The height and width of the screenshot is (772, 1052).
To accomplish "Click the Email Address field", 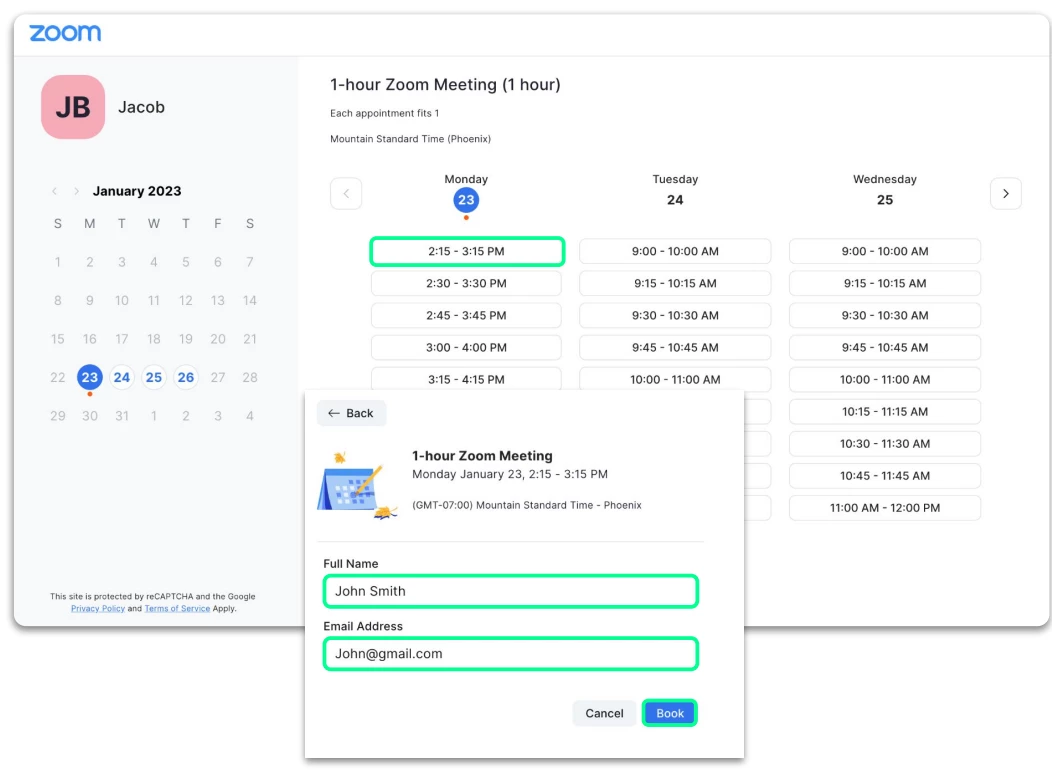I will pyautogui.click(x=511, y=653).
